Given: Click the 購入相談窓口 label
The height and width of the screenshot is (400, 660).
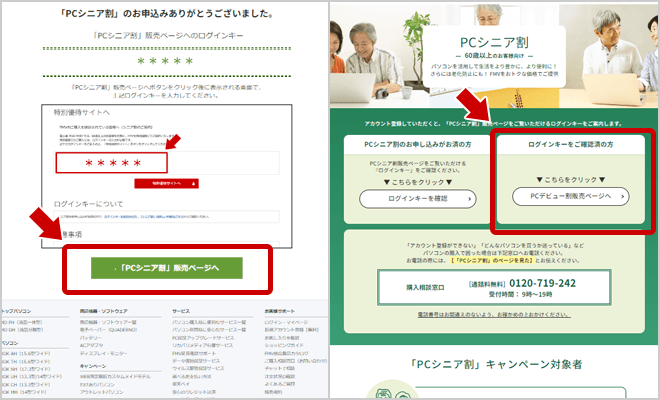Looking at the screenshot, I should coord(425,288).
